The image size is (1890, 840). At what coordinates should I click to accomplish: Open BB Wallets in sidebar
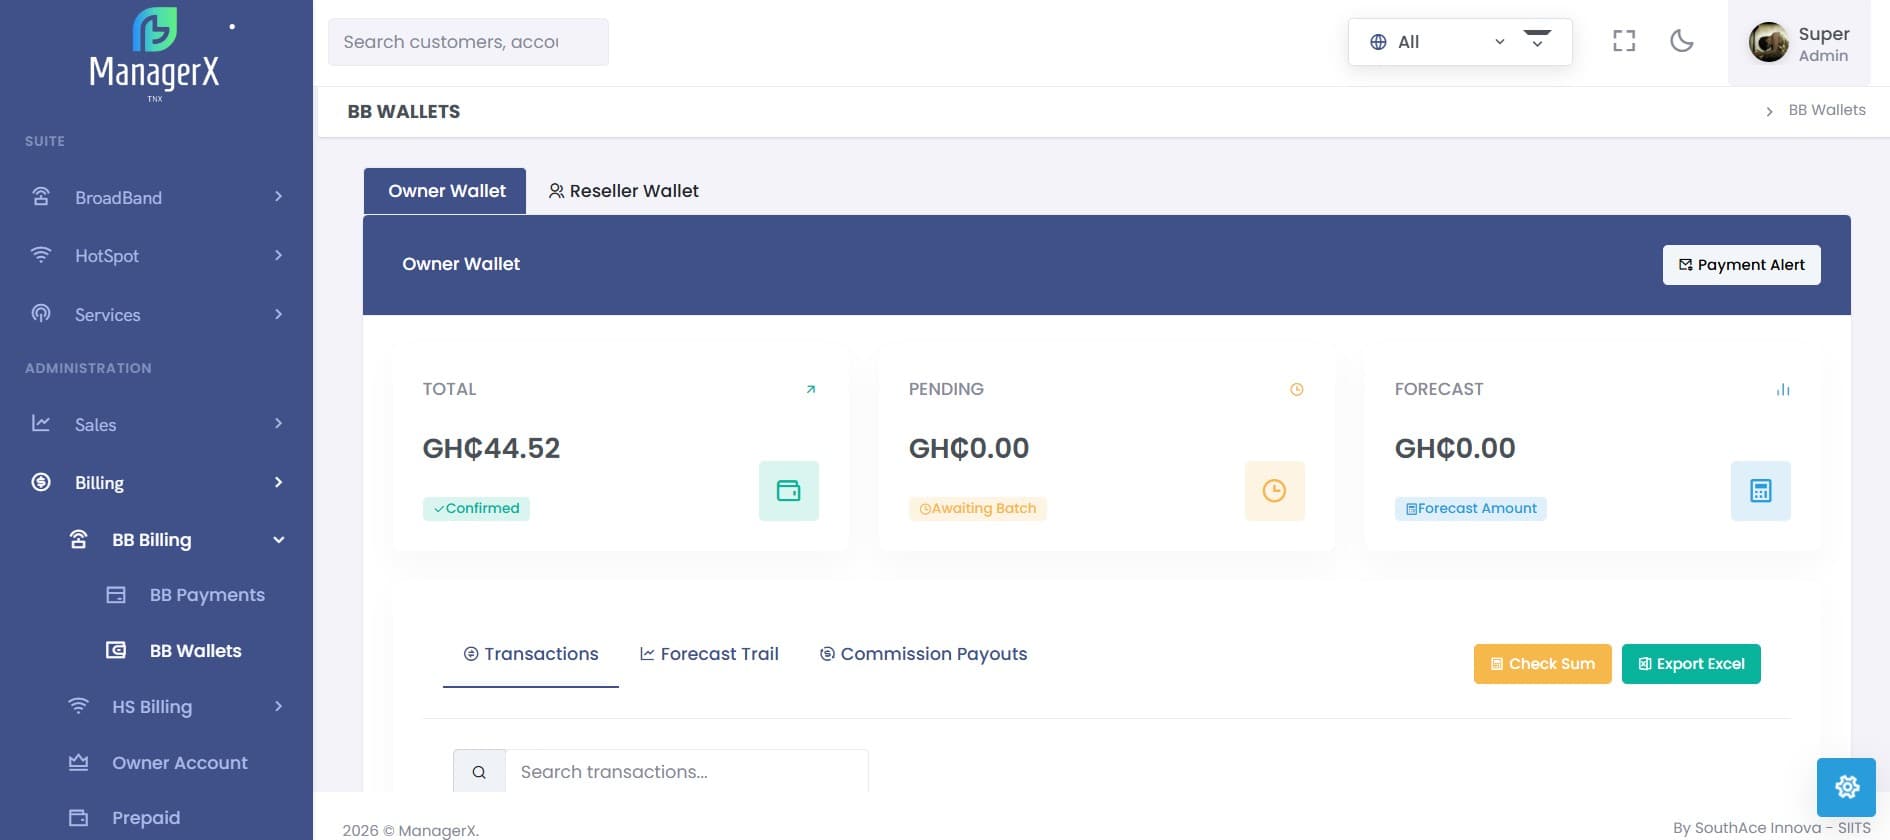[195, 651]
